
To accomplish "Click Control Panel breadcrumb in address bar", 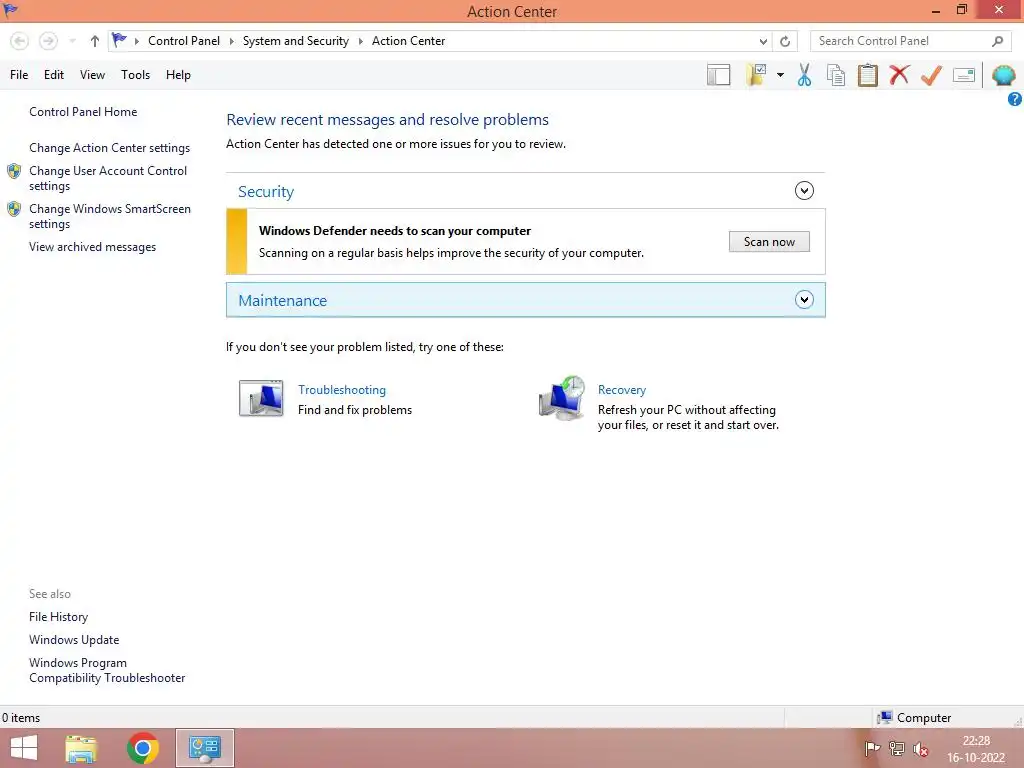I will point(184,40).
